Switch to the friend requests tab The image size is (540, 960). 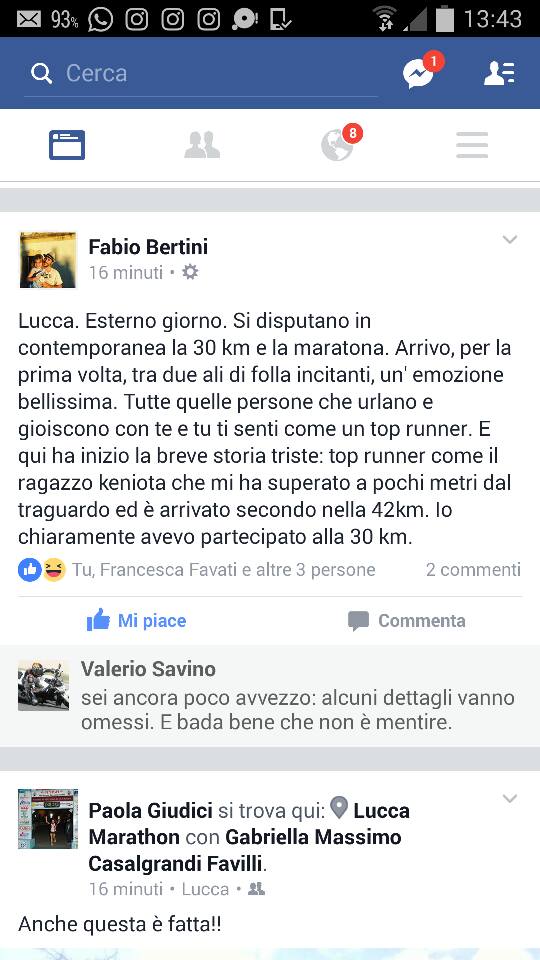(202, 145)
